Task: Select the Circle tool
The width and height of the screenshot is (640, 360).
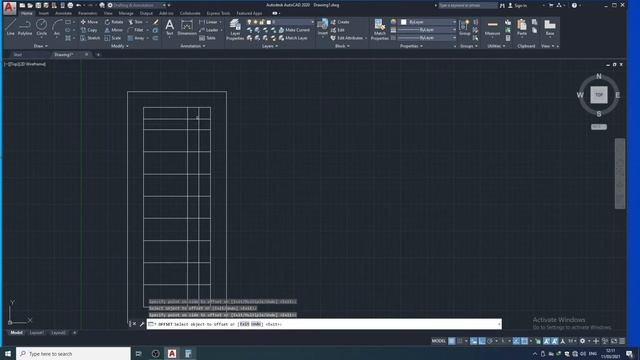Action: pyautogui.click(x=41, y=27)
